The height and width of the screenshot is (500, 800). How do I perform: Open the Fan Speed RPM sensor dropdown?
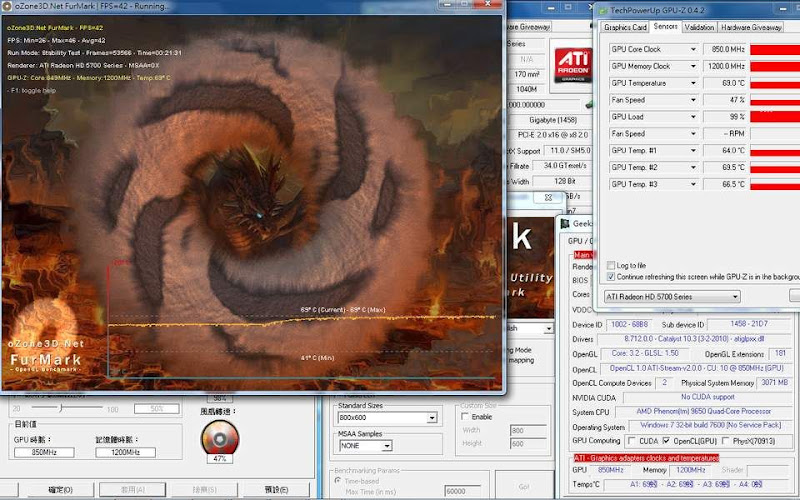click(693, 134)
